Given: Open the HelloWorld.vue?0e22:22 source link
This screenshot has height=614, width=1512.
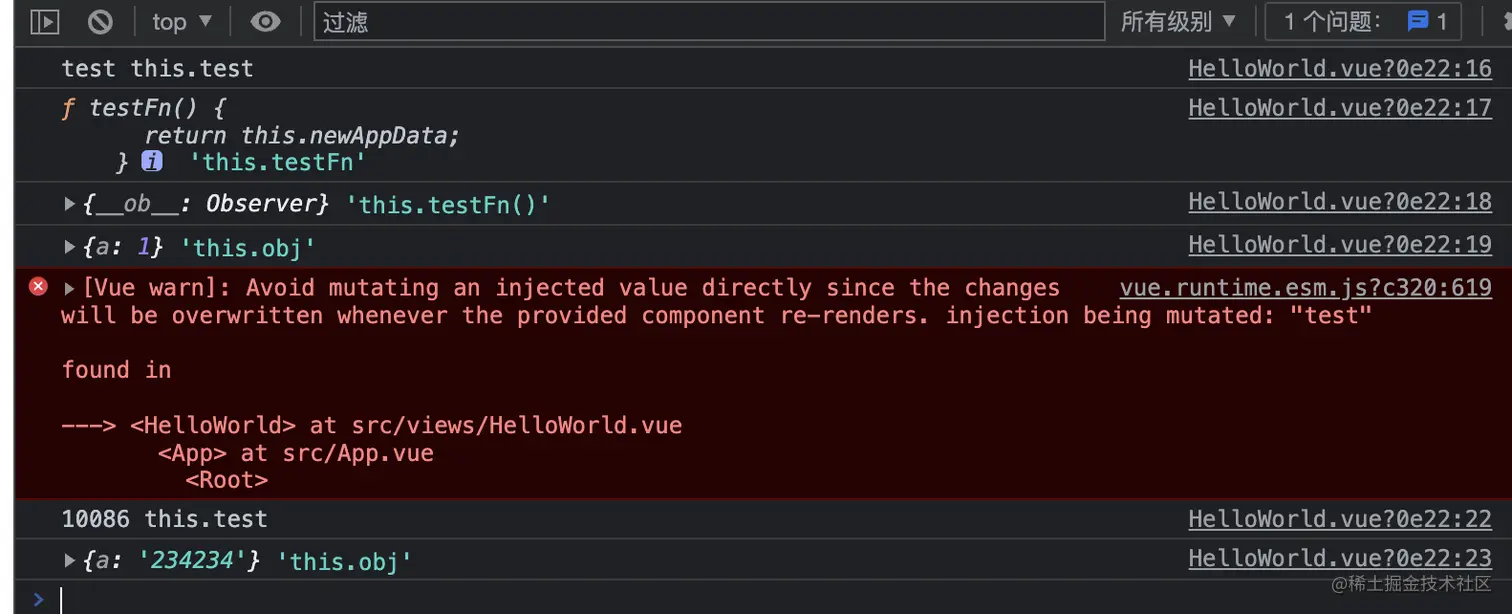Looking at the screenshot, I should (1339, 518).
